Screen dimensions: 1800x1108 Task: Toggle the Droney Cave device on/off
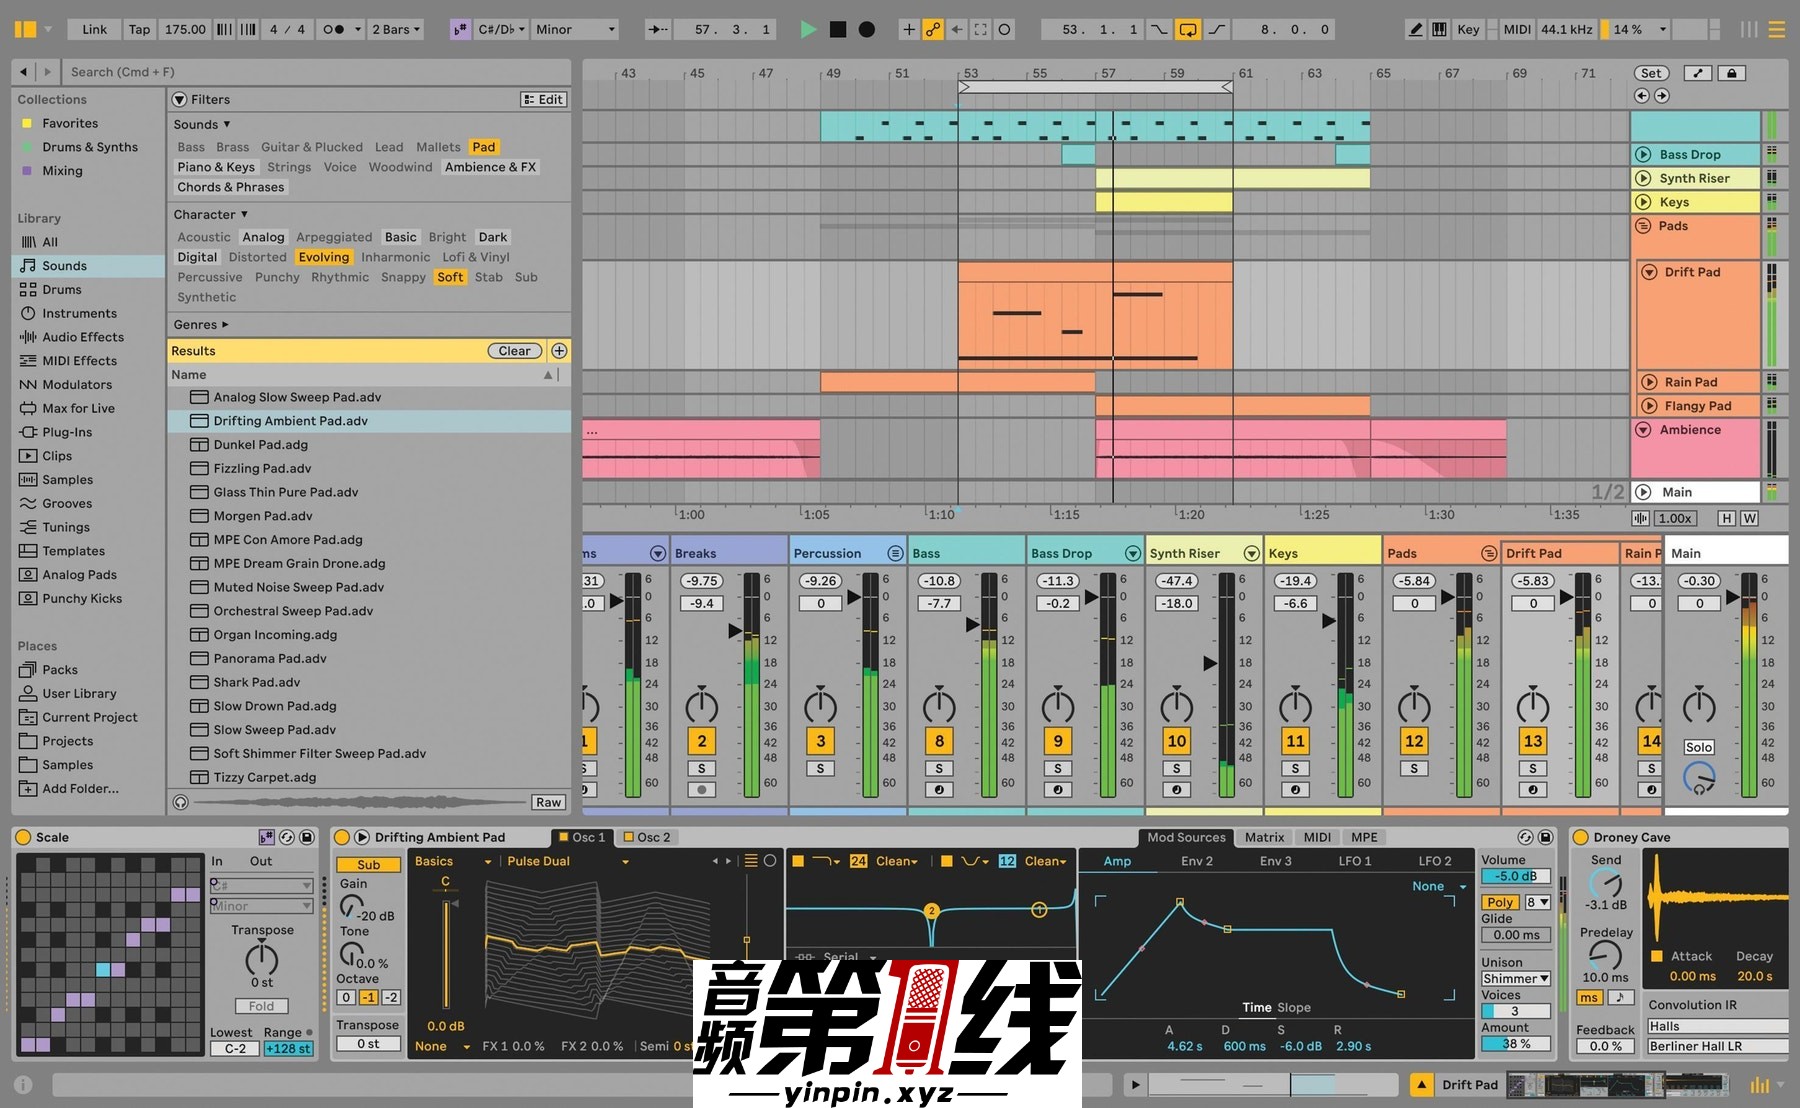point(1581,837)
